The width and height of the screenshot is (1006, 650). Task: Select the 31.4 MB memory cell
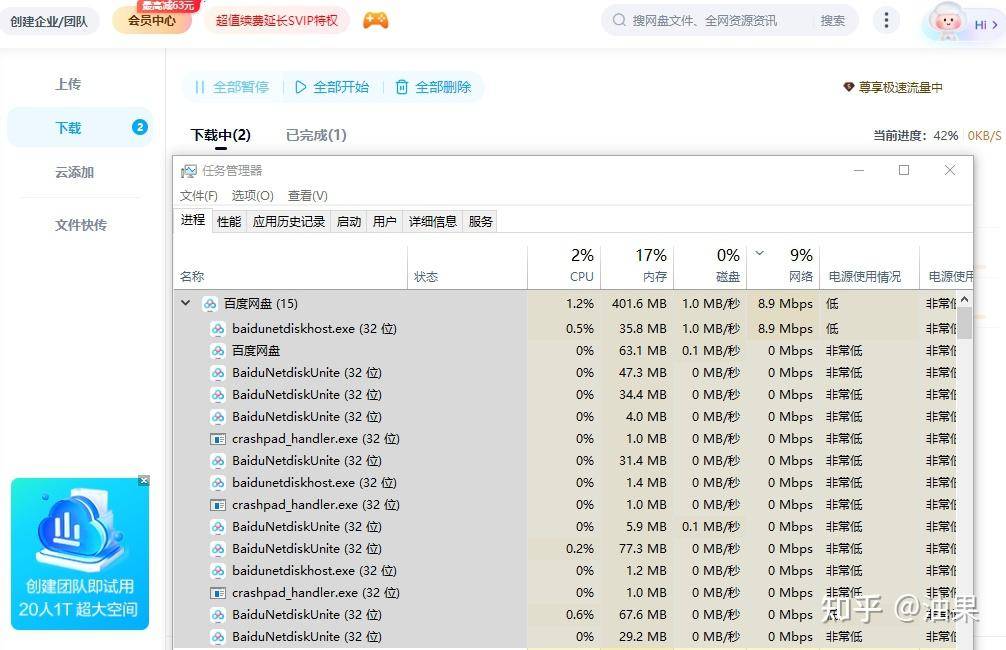coord(643,461)
